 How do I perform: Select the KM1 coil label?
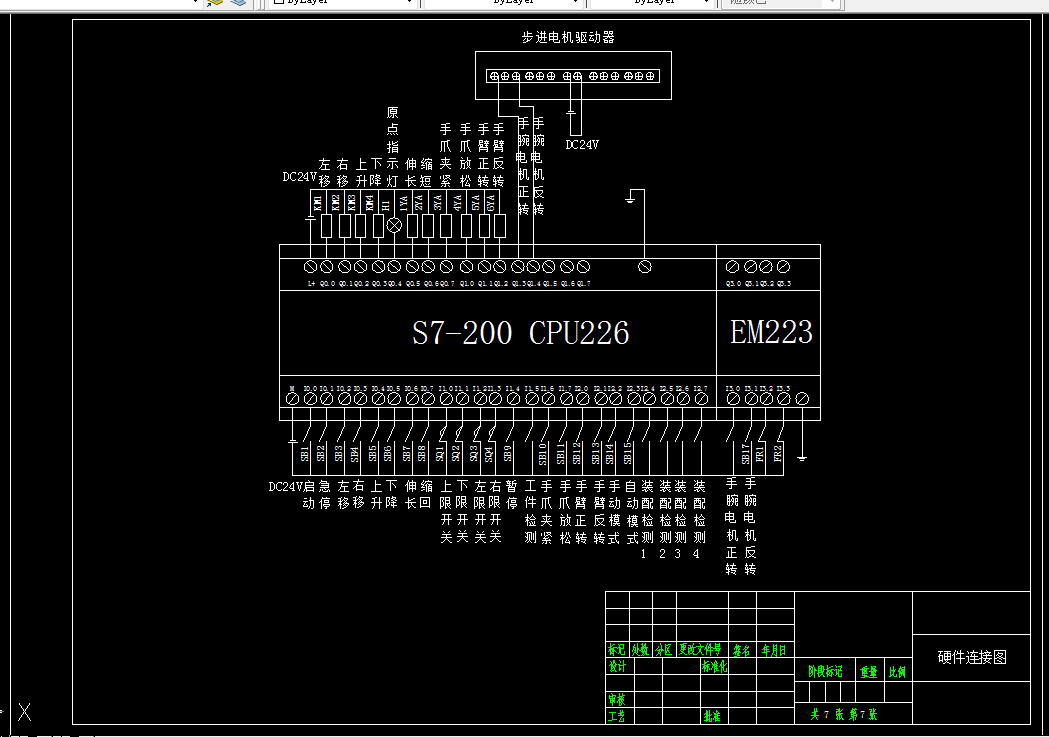coord(318,203)
